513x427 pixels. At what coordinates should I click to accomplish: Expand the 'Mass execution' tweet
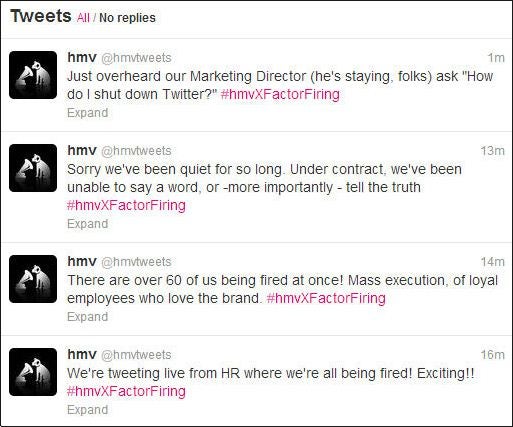[88, 317]
